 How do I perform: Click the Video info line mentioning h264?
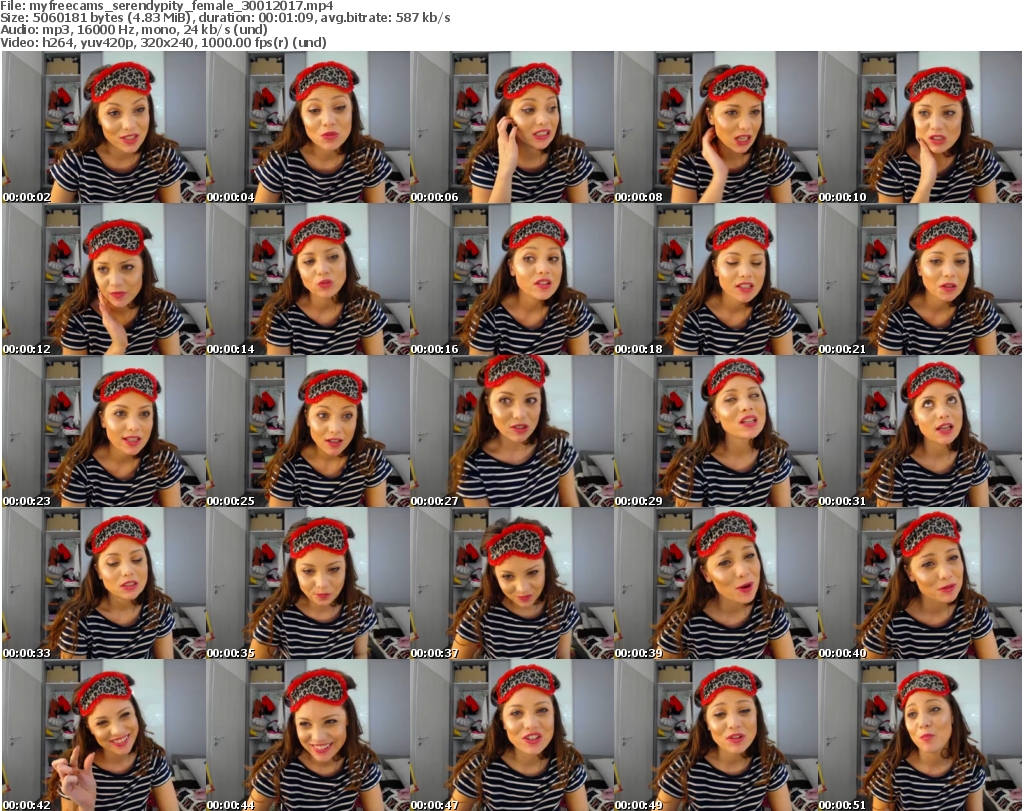[163, 42]
